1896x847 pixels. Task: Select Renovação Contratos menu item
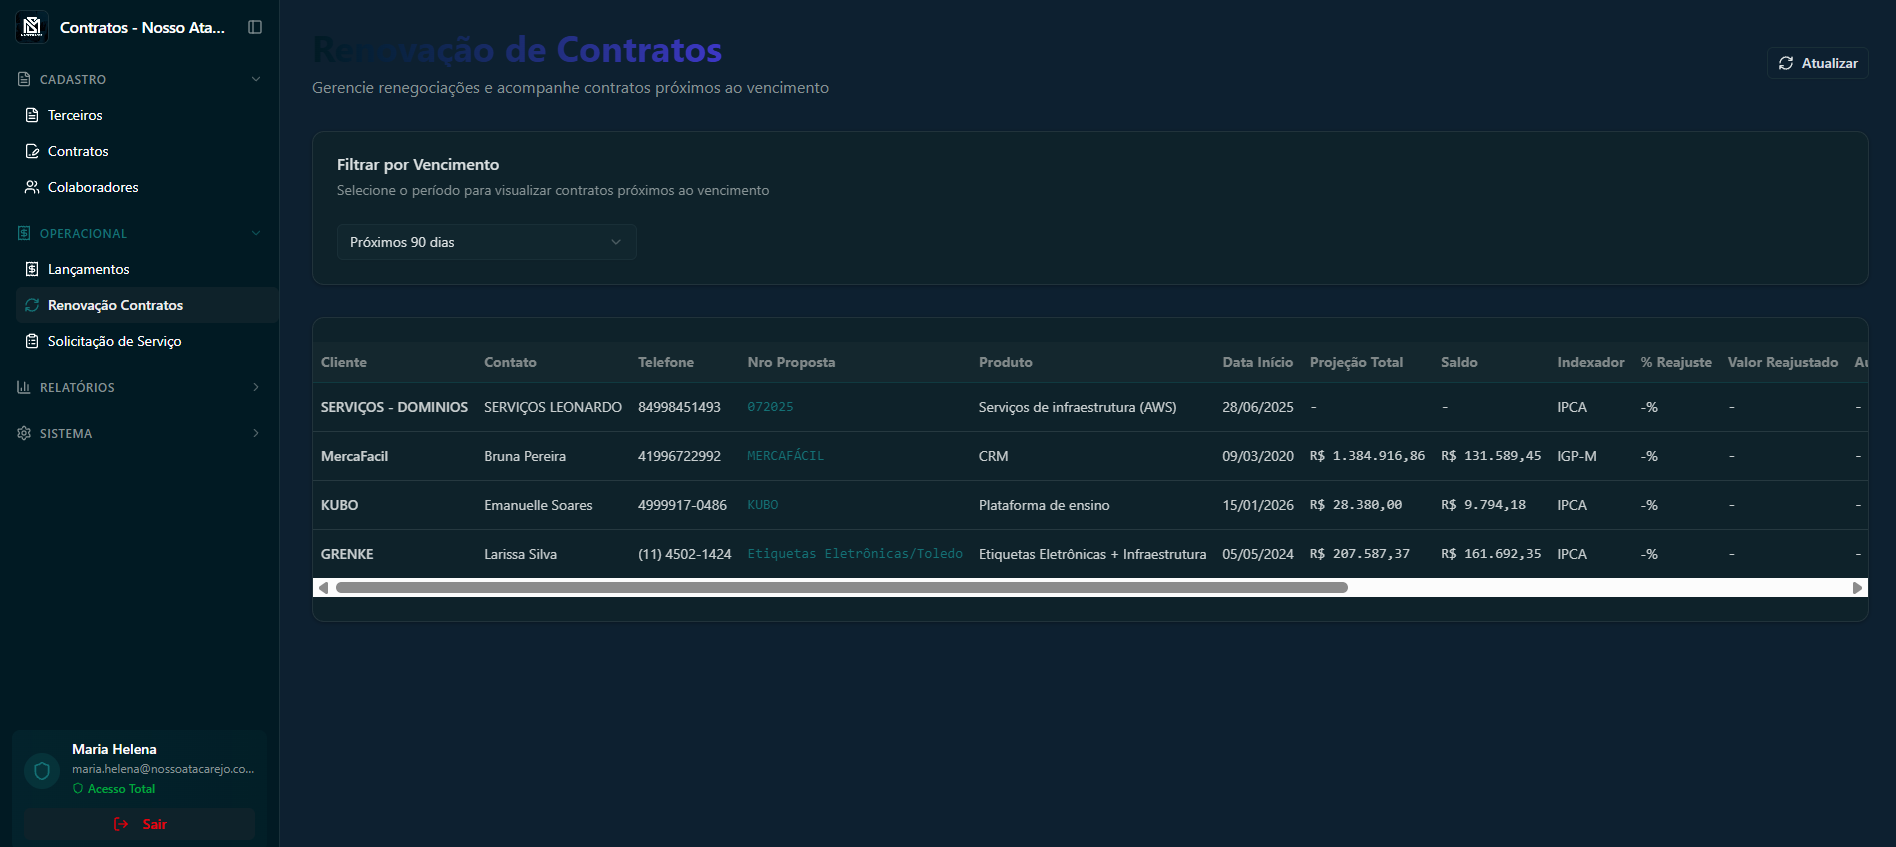[x=146, y=305]
